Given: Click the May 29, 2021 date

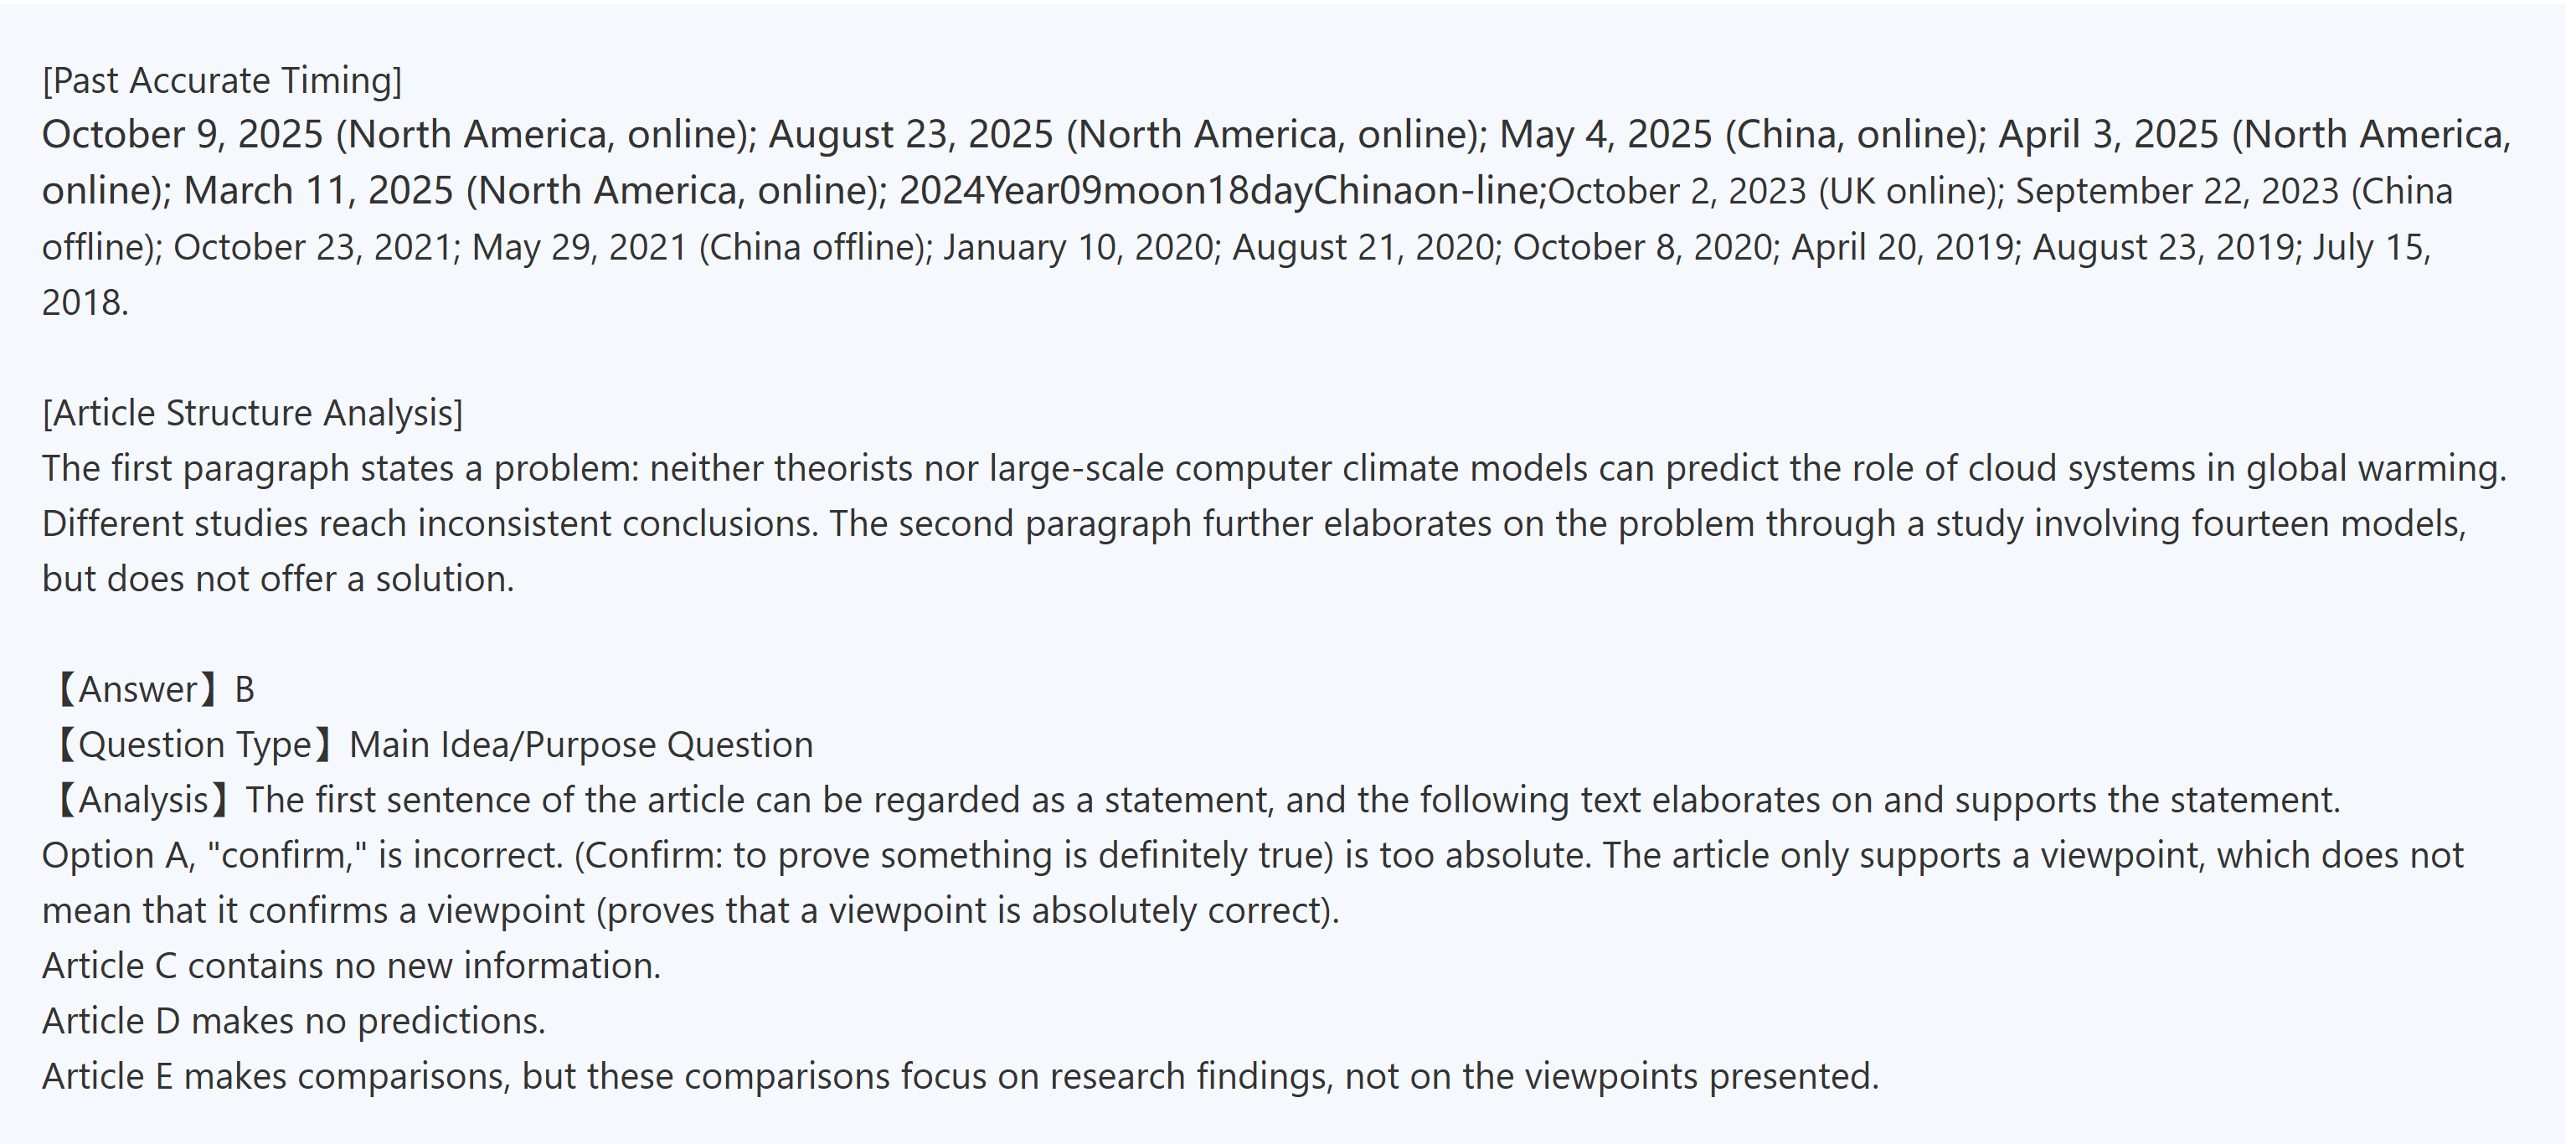Looking at the screenshot, I should pos(579,247).
